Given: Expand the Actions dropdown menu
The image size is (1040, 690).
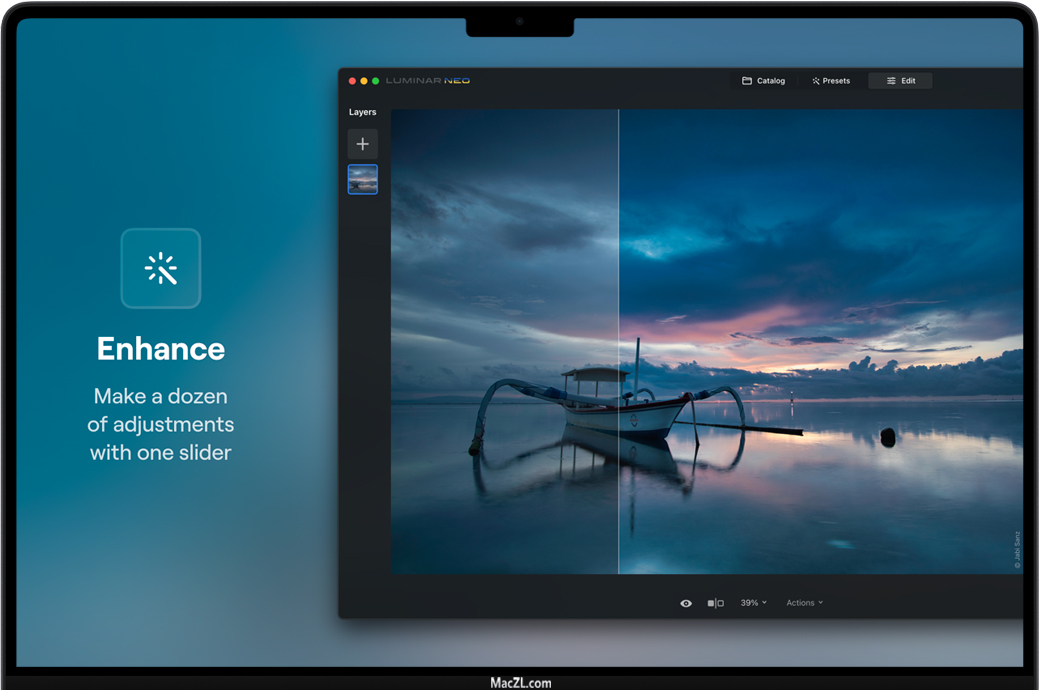Looking at the screenshot, I should (x=804, y=603).
